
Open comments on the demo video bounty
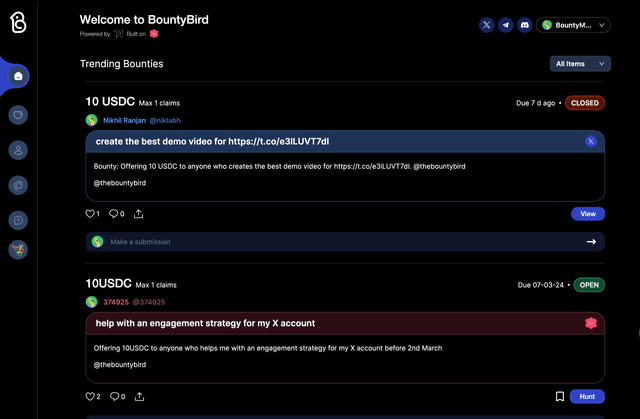pos(117,214)
